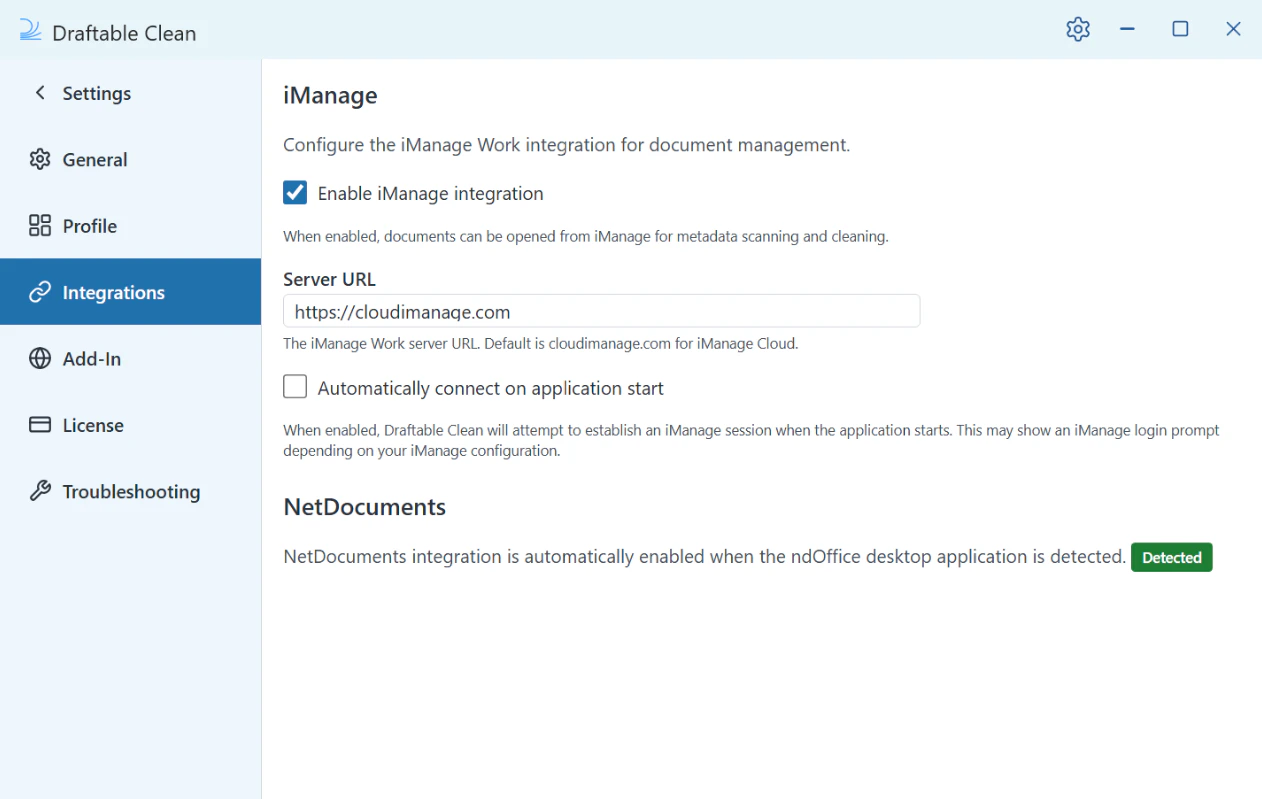Click the Add-In globe icon
This screenshot has height=799, width=1262.
pyautogui.click(x=40, y=358)
